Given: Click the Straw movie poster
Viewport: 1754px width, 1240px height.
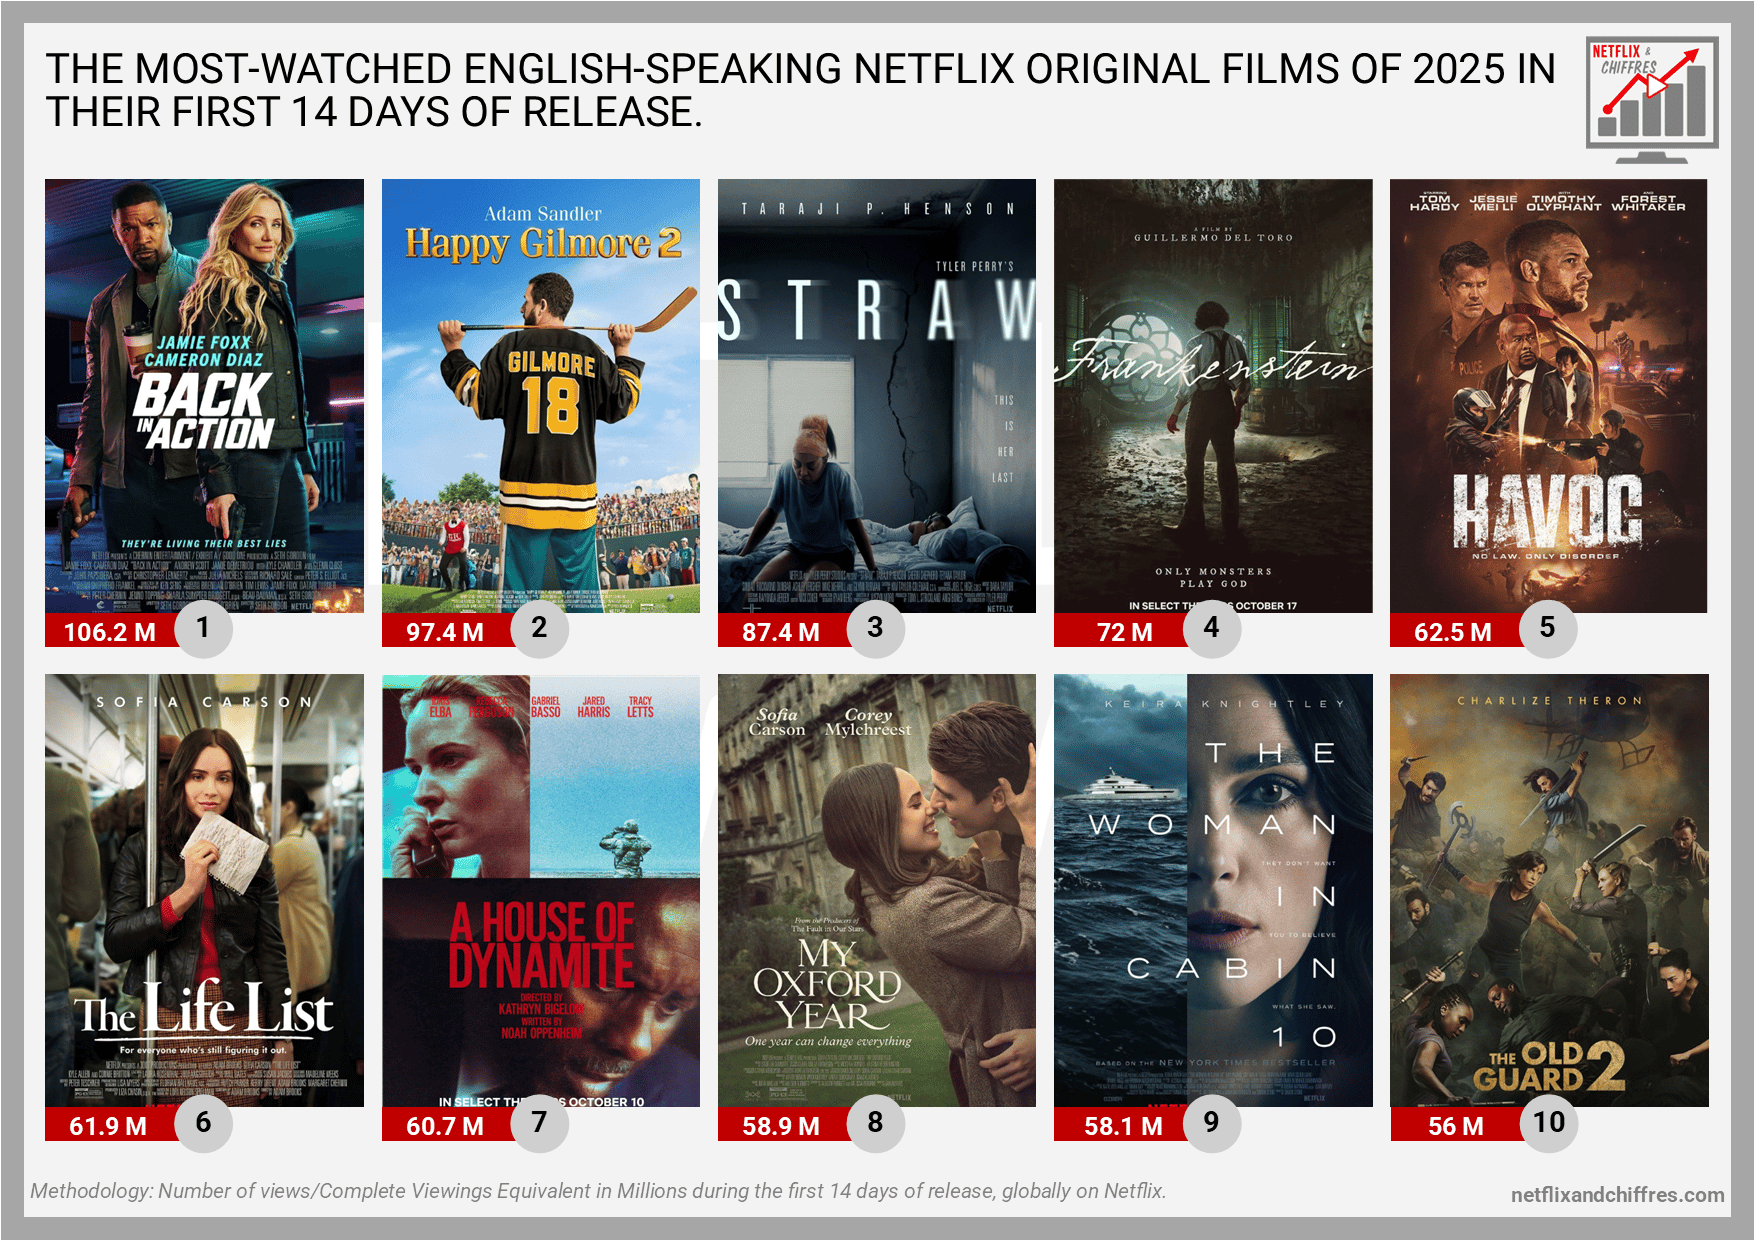Looking at the screenshot, I should point(877,396).
